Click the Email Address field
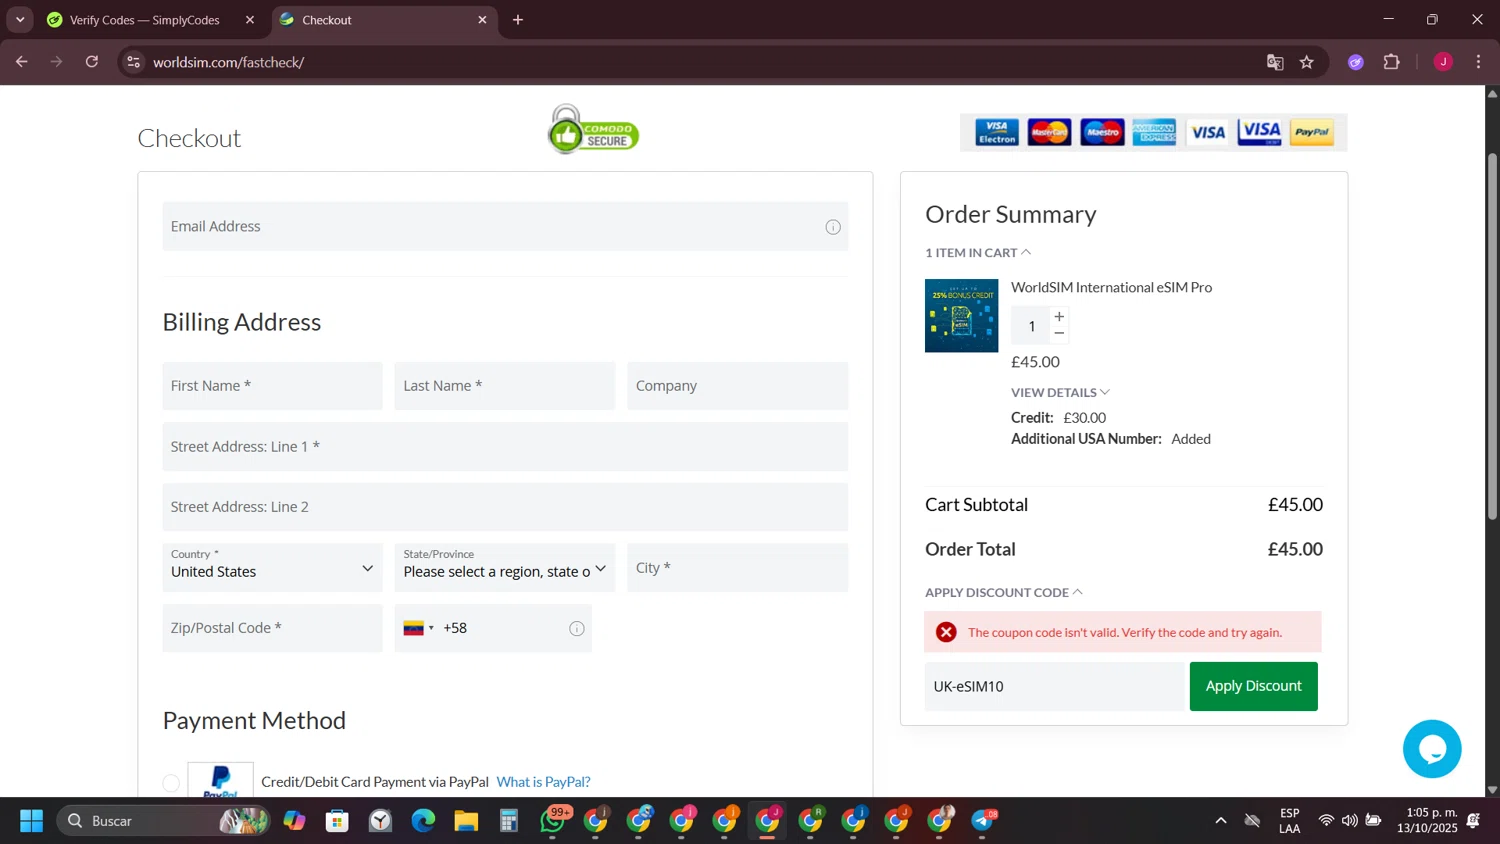 pyautogui.click(x=505, y=226)
